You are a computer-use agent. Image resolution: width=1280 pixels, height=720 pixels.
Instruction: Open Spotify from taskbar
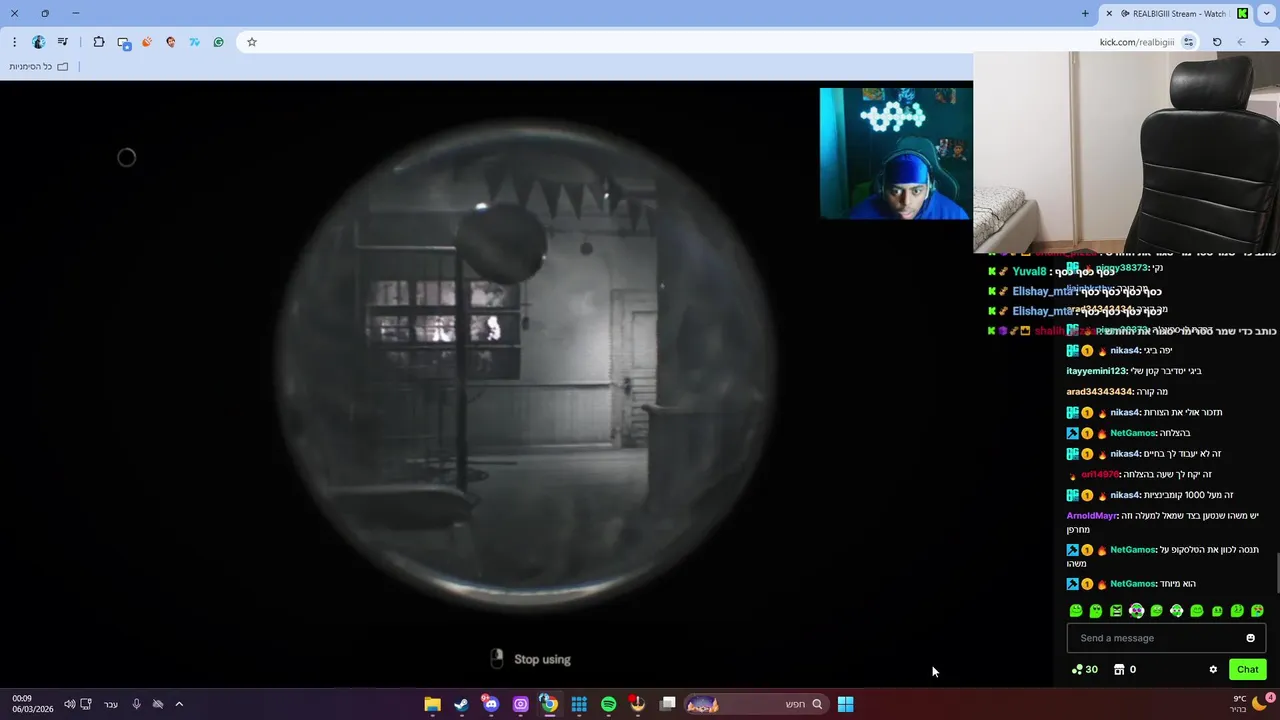(608, 704)
